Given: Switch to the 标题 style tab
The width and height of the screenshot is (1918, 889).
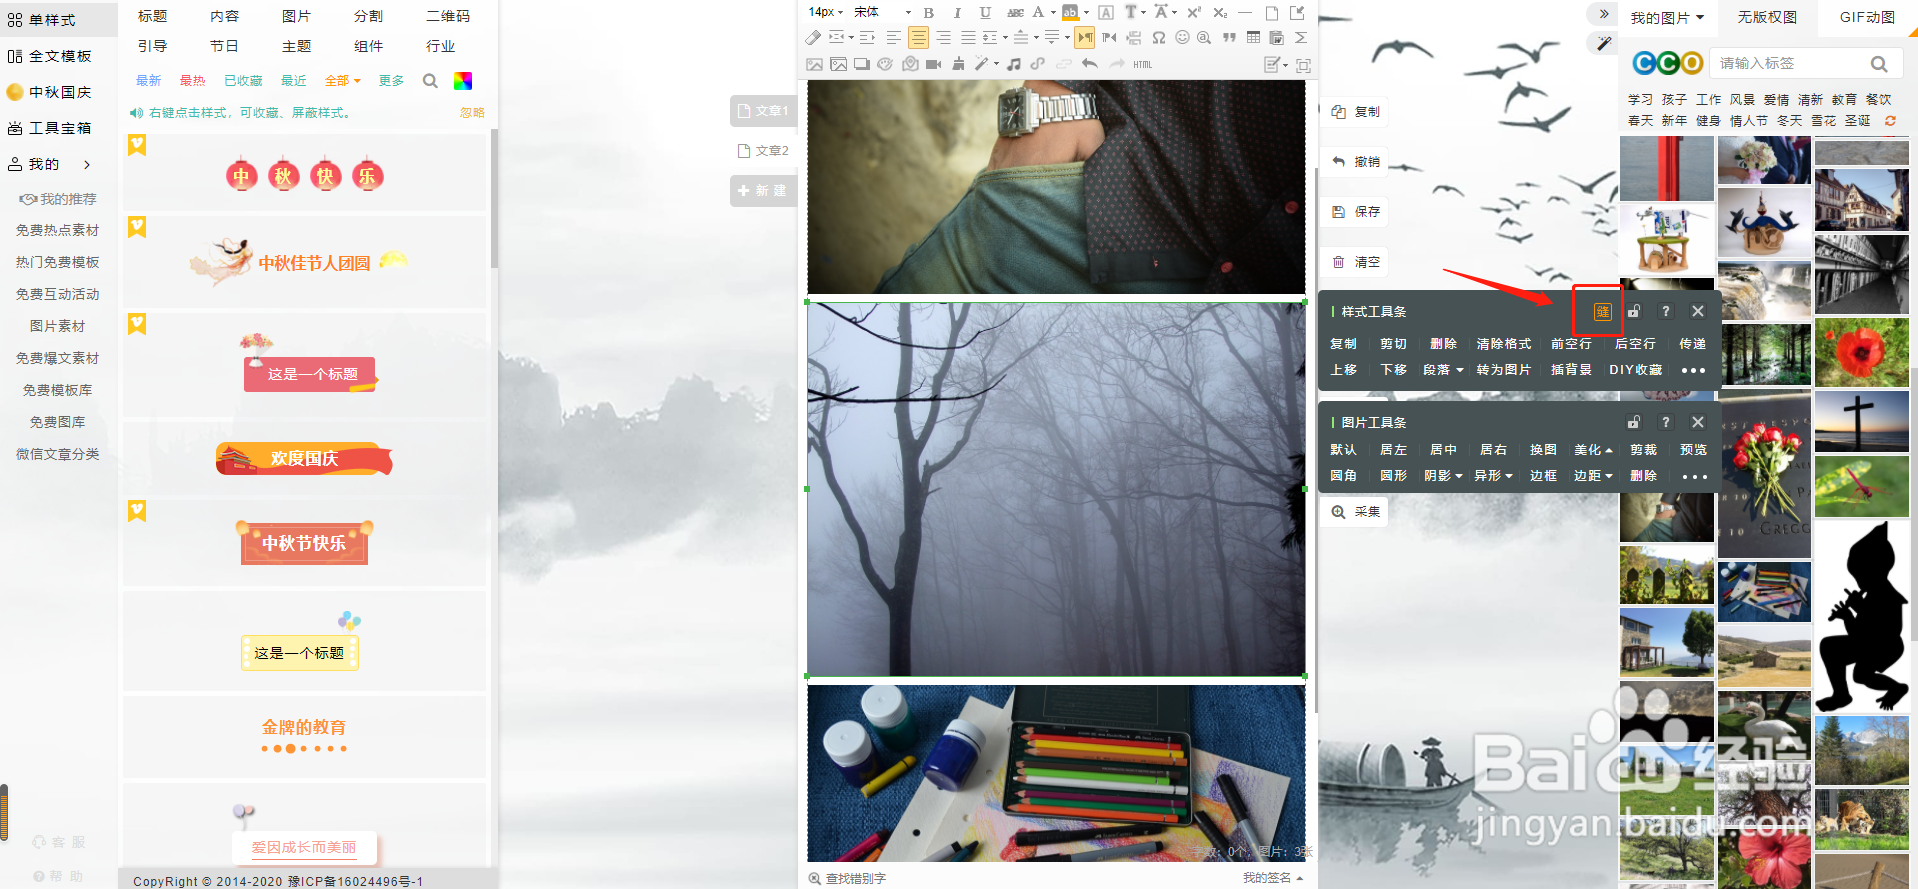Looking at the screenshot, I should (152, 16).
